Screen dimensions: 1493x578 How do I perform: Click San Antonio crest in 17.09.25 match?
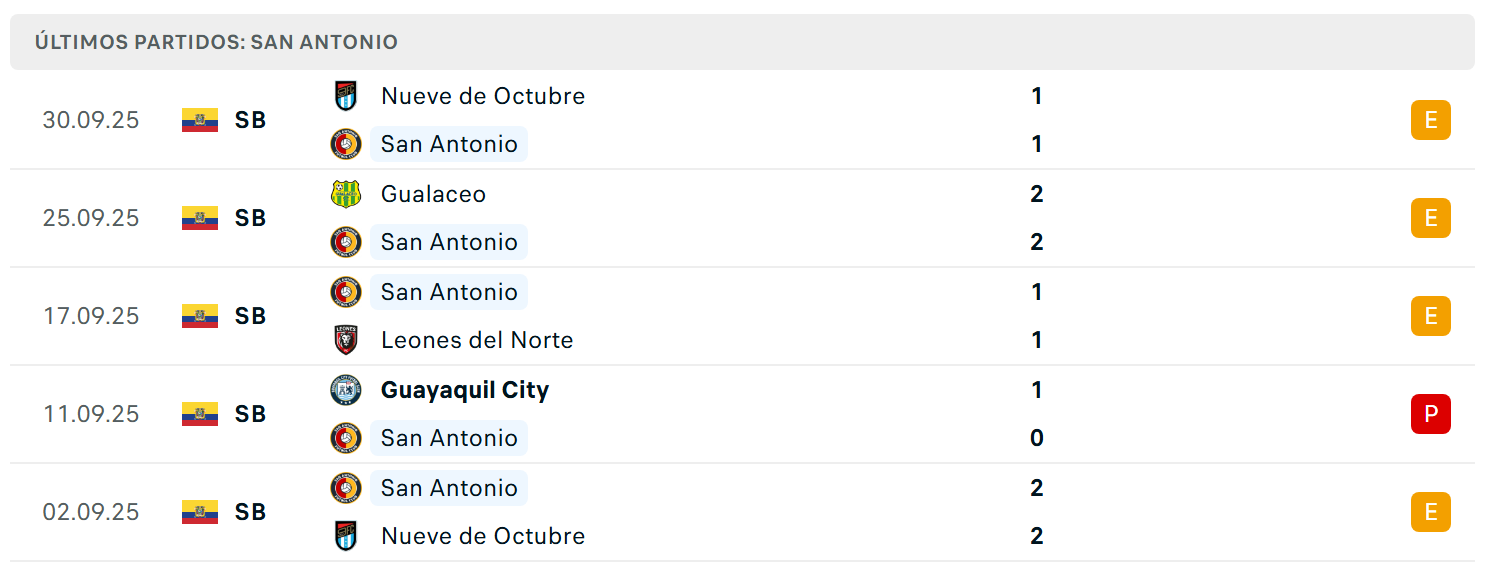point(346,292)
